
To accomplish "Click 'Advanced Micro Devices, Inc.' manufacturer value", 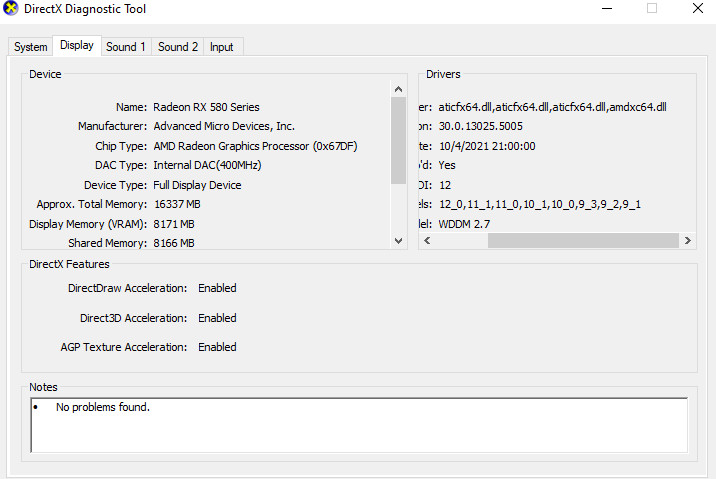I will point(224,126).
